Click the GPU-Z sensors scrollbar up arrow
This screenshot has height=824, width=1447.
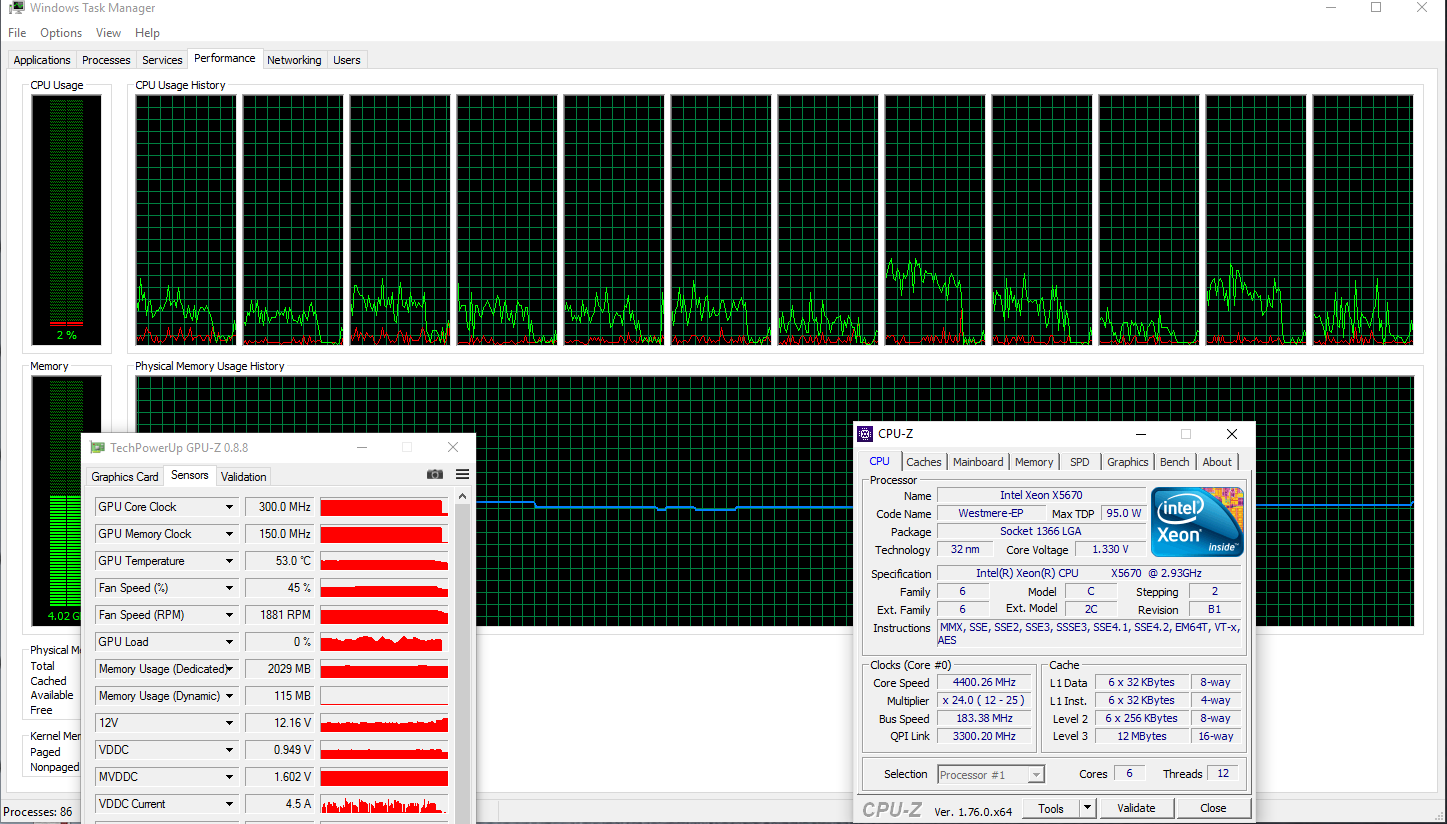tap(462, 496)
